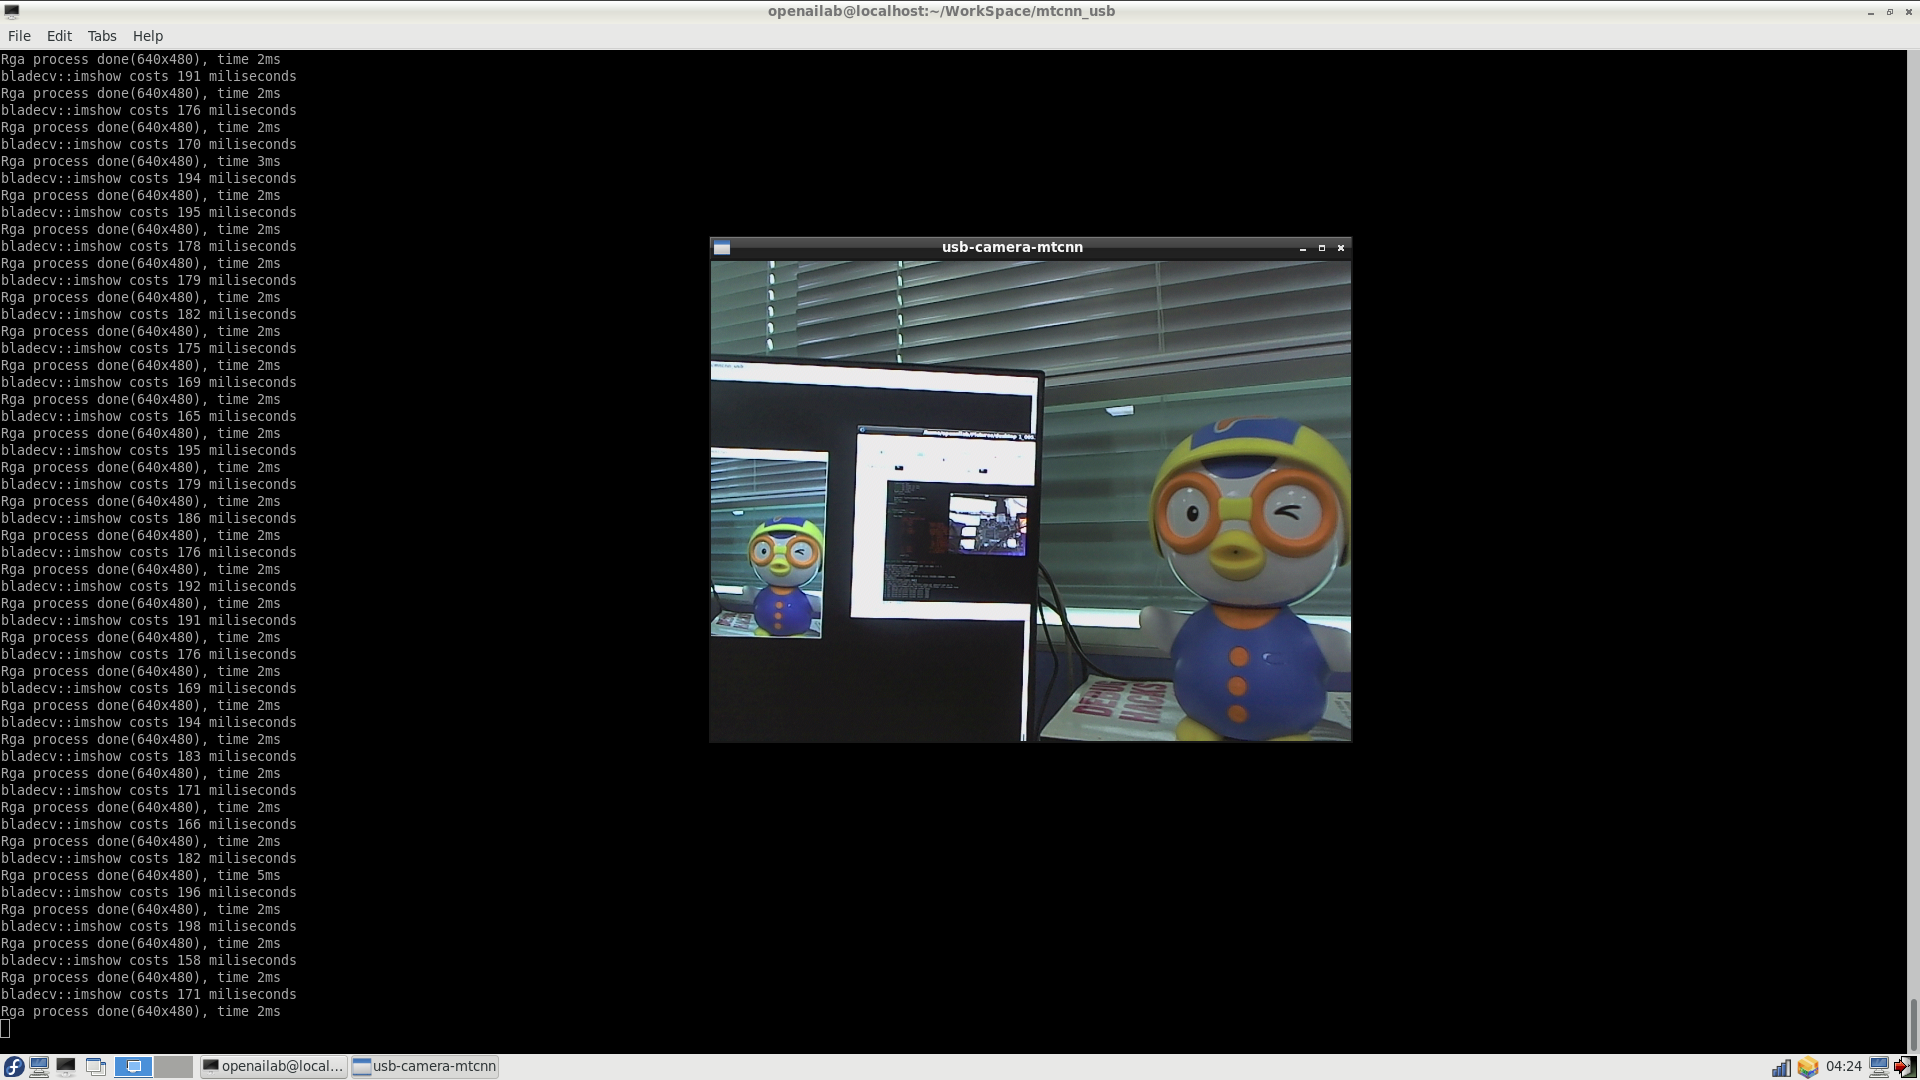Open the File menu in terminal
The image size is (1920, 1080).
(x=19, y=36)
